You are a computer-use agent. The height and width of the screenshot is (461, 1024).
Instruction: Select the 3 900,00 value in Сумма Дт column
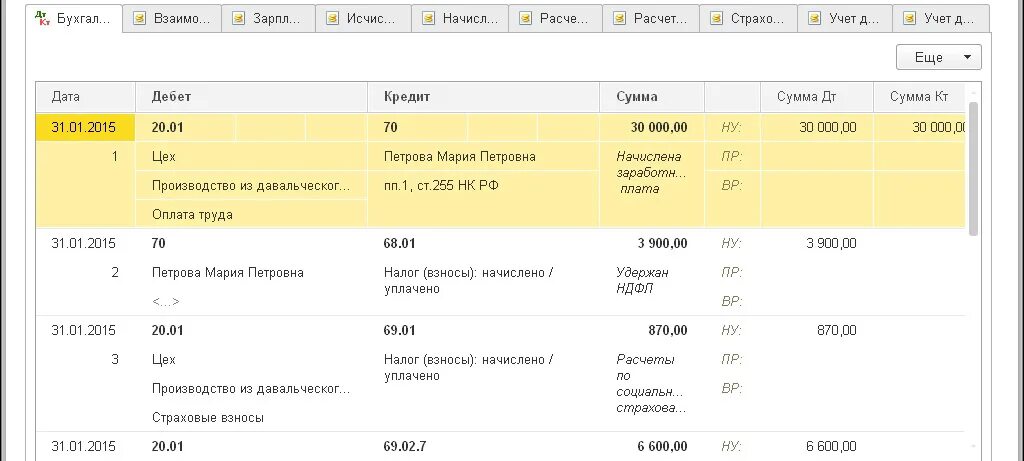point(831,244)
